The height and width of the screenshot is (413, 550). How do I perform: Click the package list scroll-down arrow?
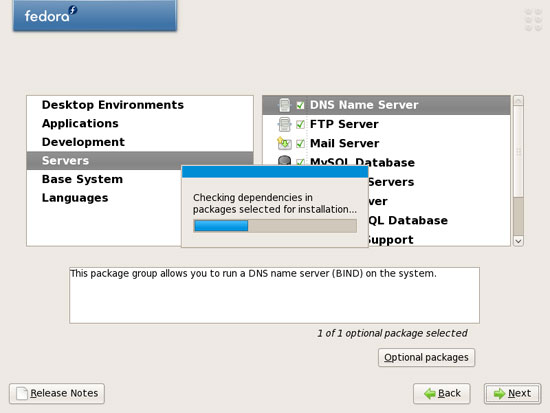(x=518, y=241)
